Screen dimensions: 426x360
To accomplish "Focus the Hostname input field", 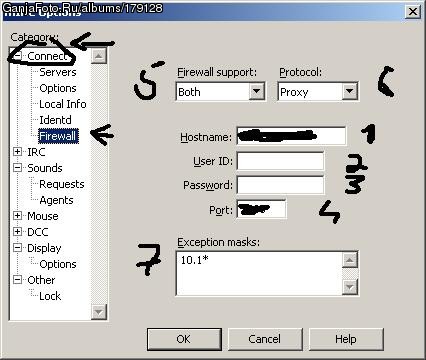I will point(291,135).
